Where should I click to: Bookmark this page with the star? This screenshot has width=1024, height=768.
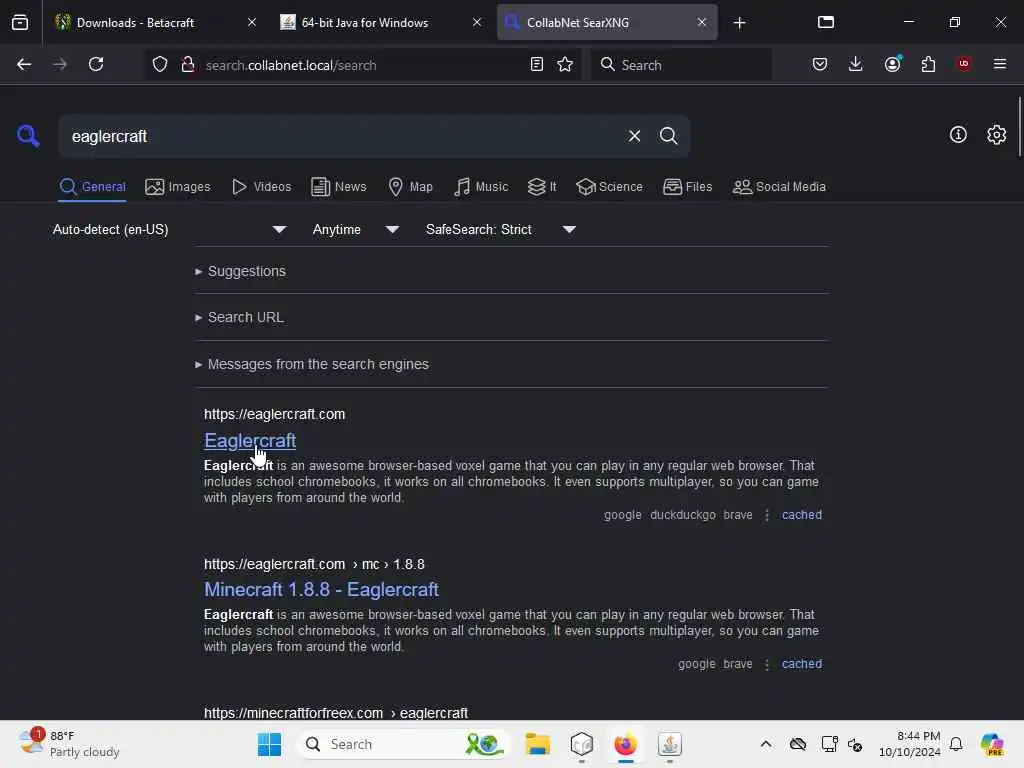pyautogui.click(x=565, y=64)
